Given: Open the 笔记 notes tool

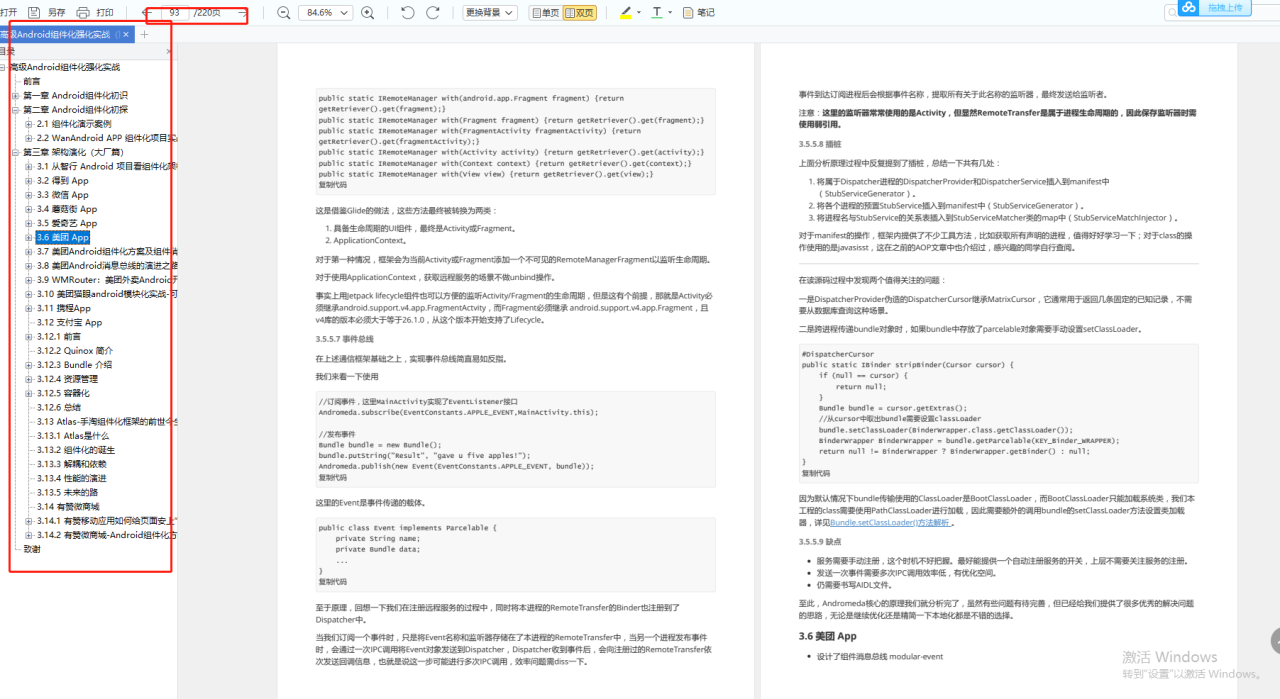Looking at the screenshot, I should coord(699,12).
